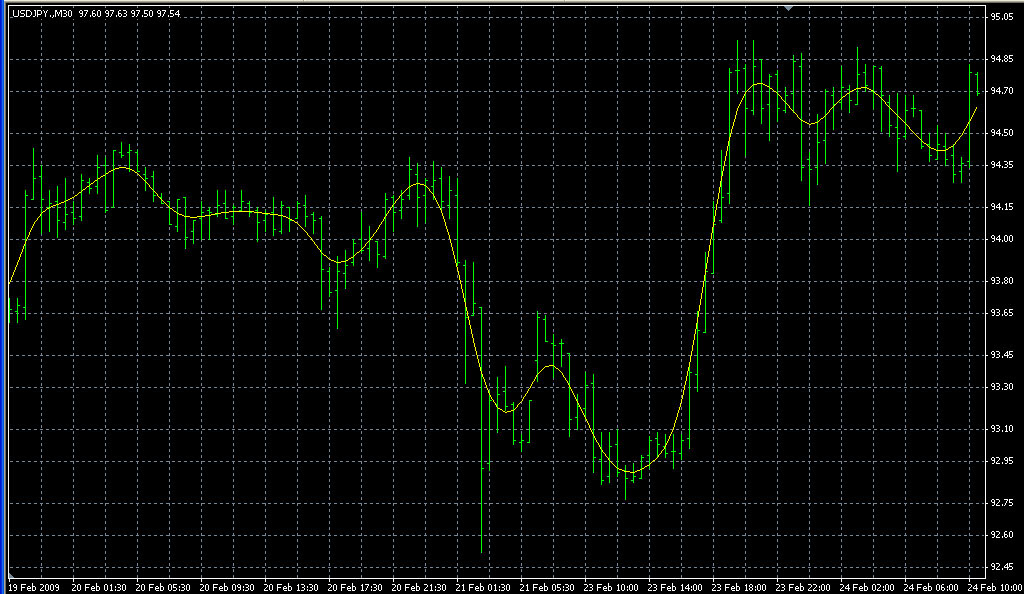Click the USDJPY,M30 chart title label
This screenshot has height=594, width=1024.
[x=42, y=13]
